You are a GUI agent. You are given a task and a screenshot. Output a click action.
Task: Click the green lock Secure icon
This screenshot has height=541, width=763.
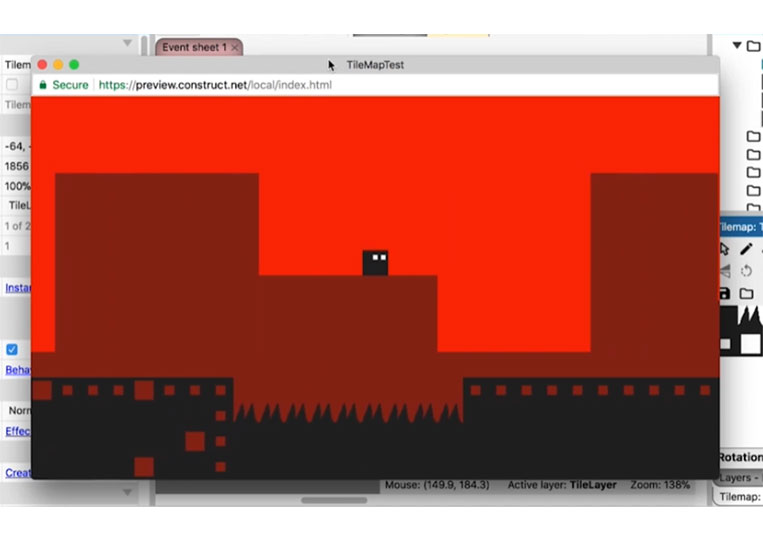[43, 85]
